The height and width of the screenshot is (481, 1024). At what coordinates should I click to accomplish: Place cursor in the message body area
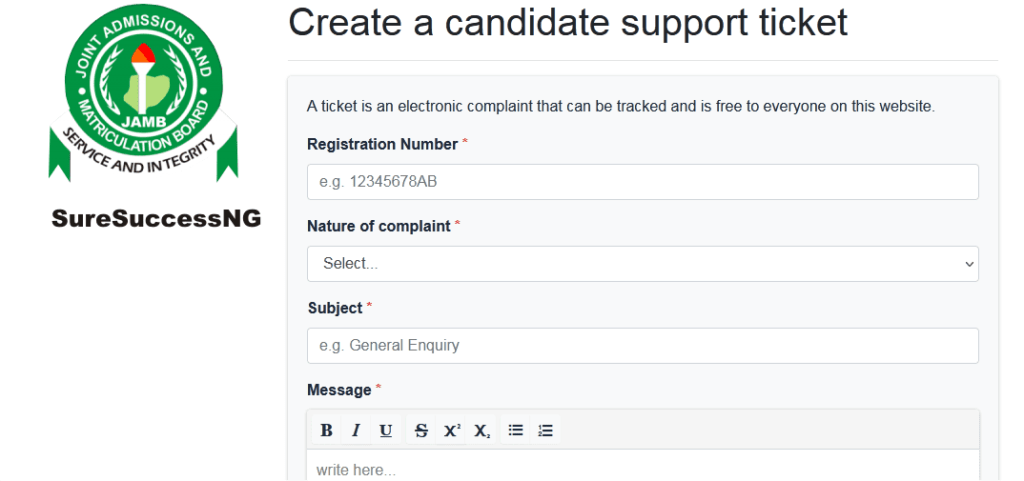coord(642,468)
